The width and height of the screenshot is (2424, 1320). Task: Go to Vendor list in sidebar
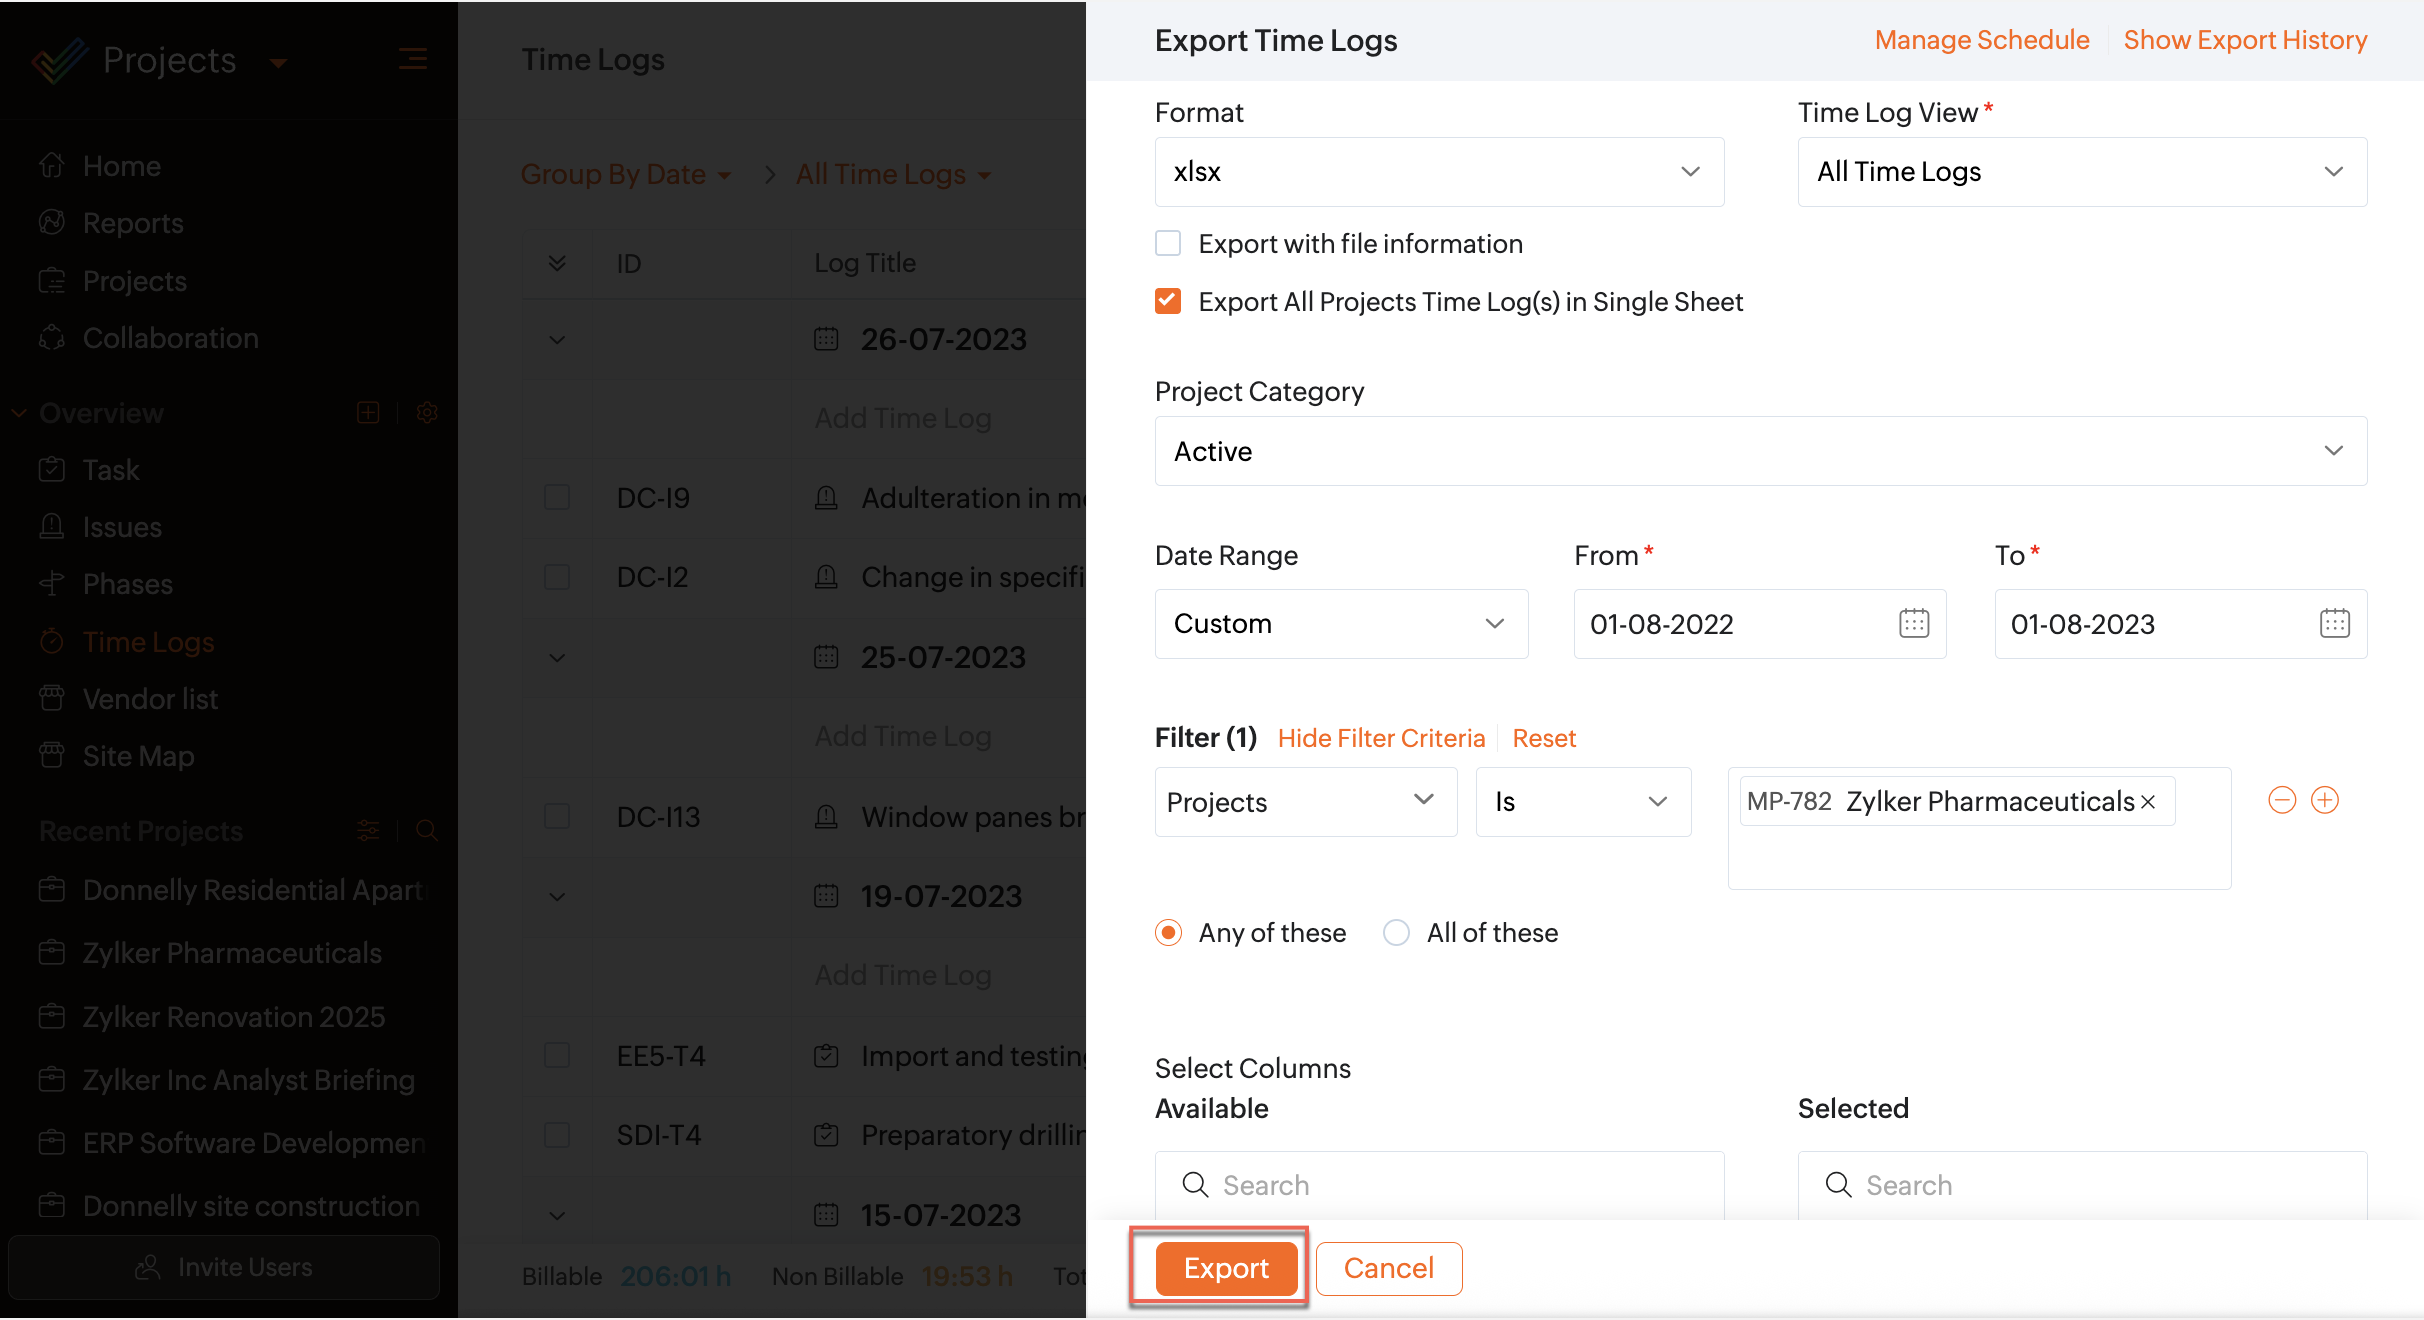[x=150, y=699]
